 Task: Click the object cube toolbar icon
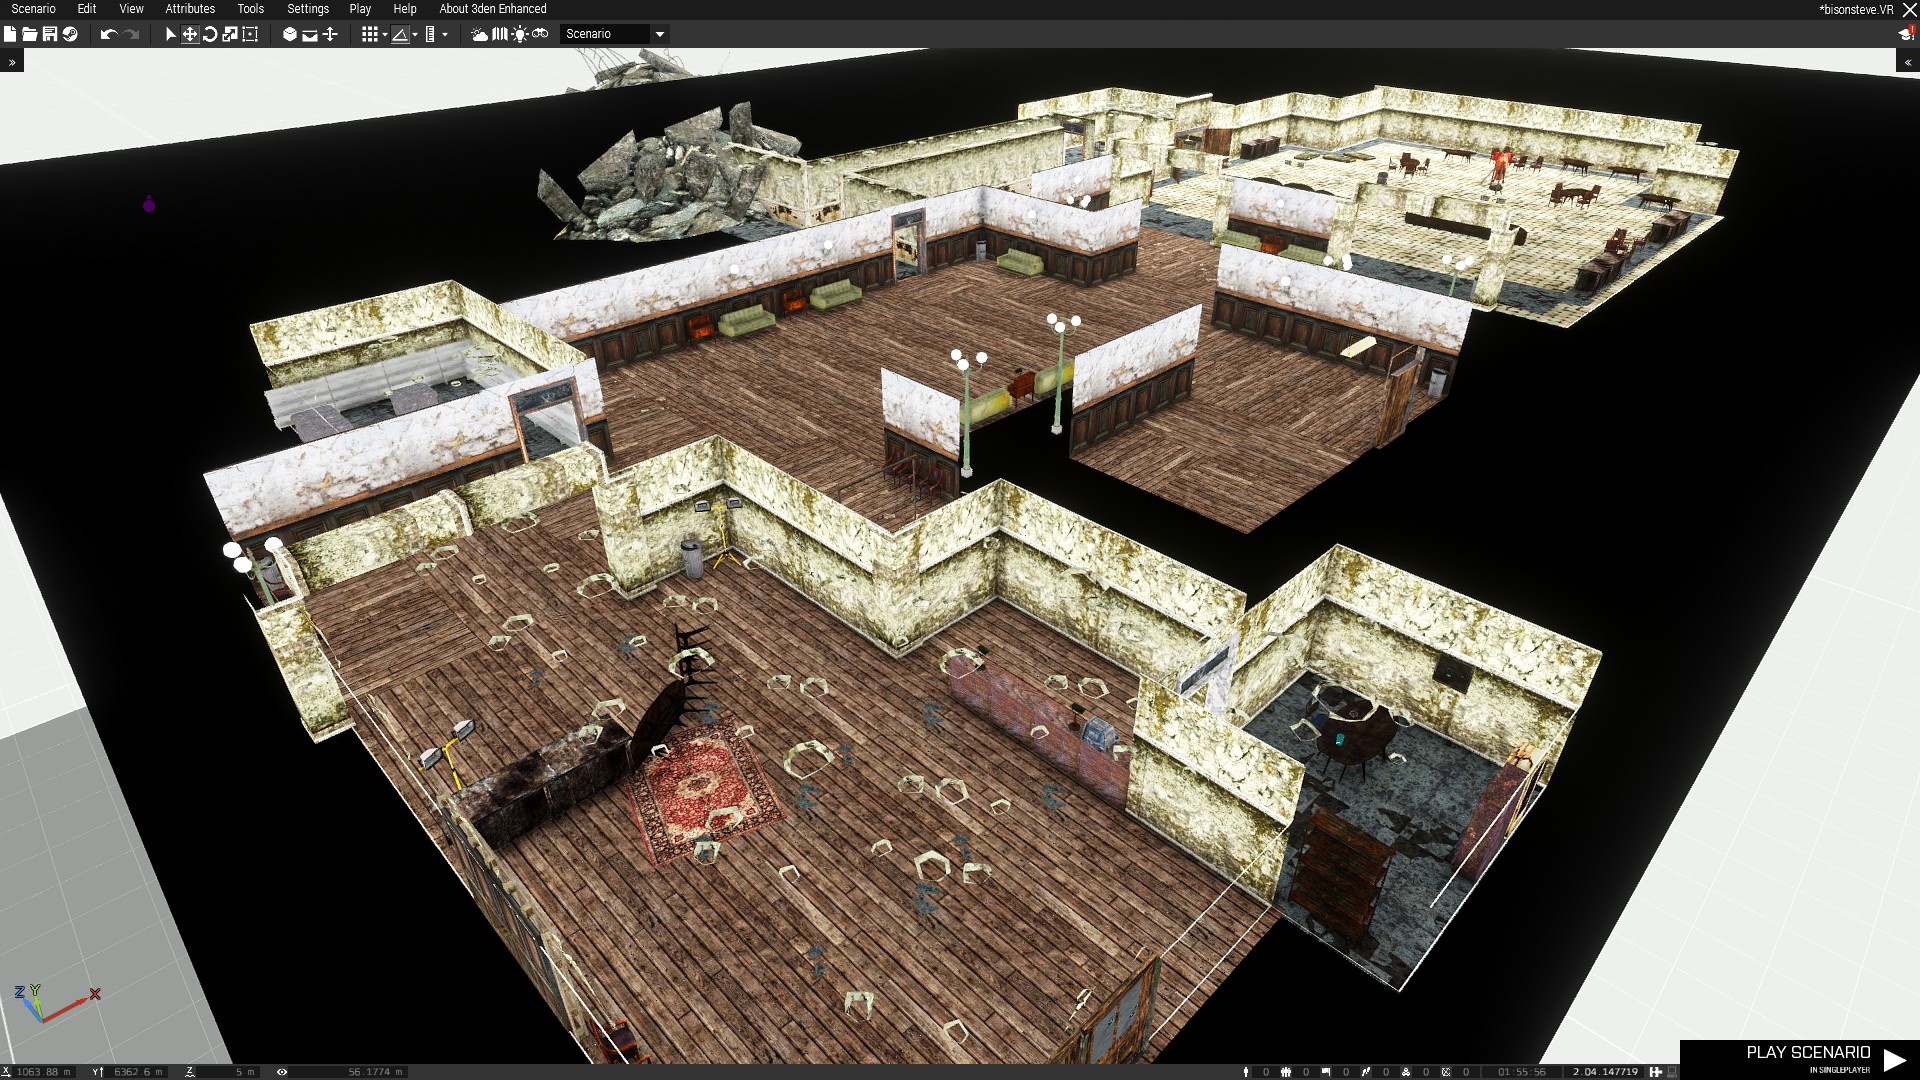click(x=290, y=34)
